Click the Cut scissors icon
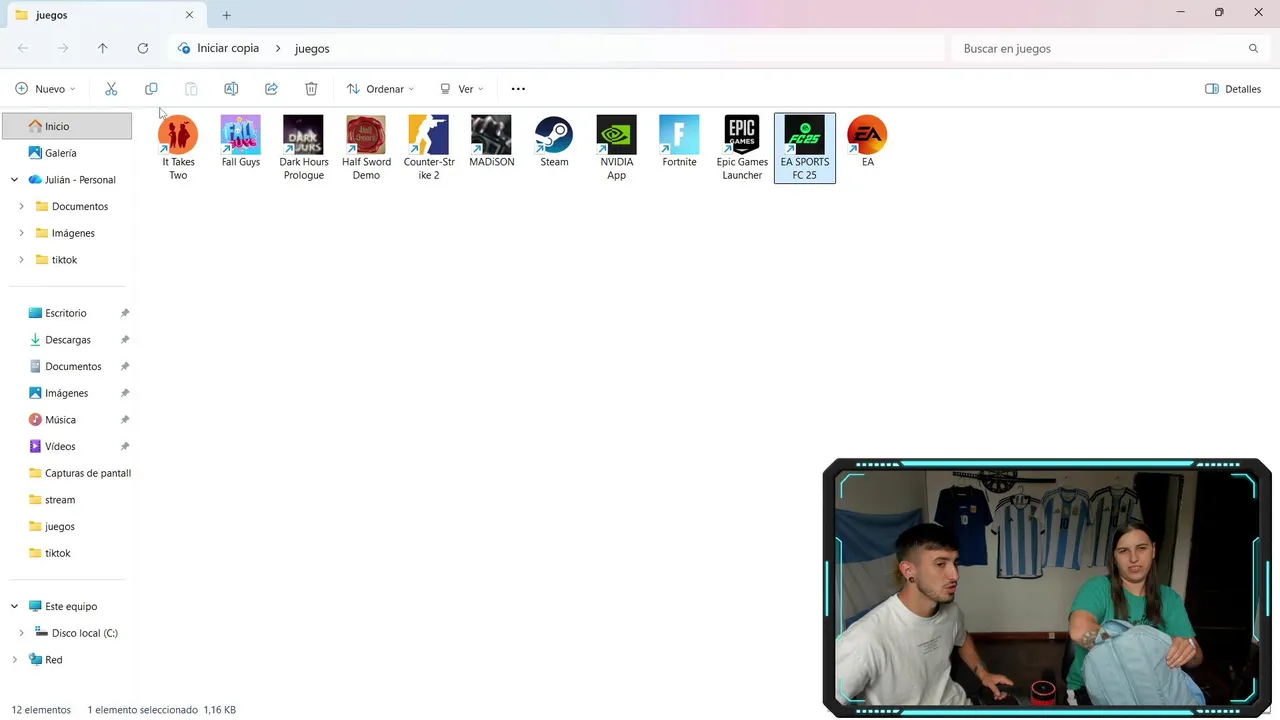 (111, 89)
